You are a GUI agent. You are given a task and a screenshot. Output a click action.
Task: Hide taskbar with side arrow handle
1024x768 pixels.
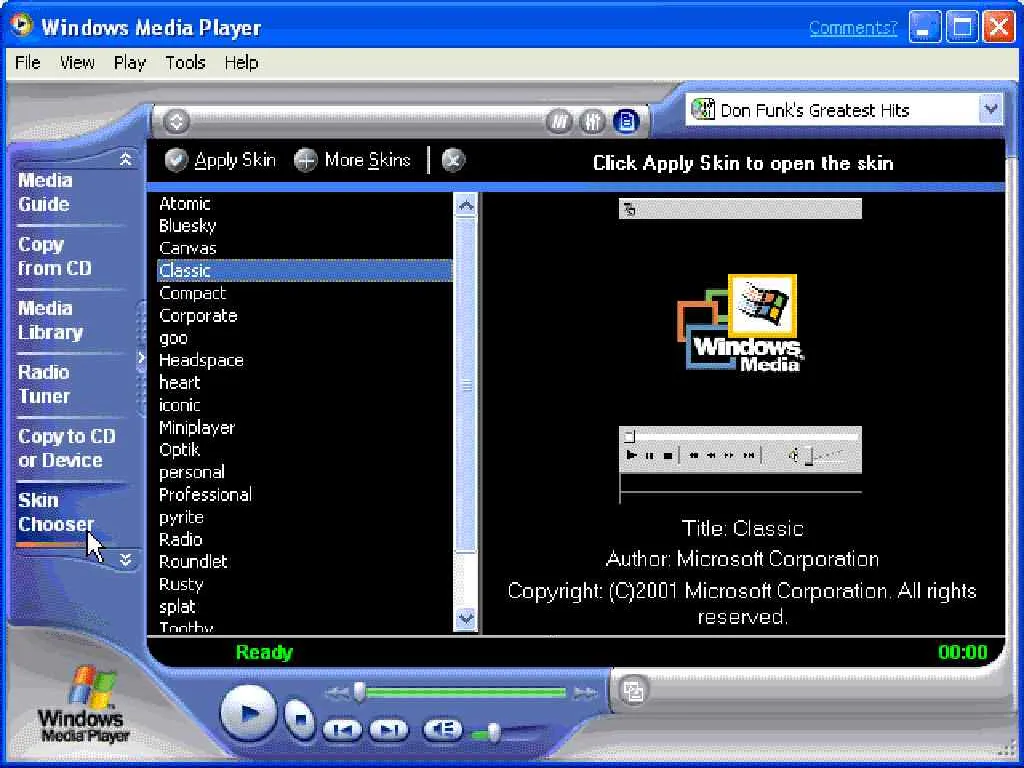tap(140, 357)
